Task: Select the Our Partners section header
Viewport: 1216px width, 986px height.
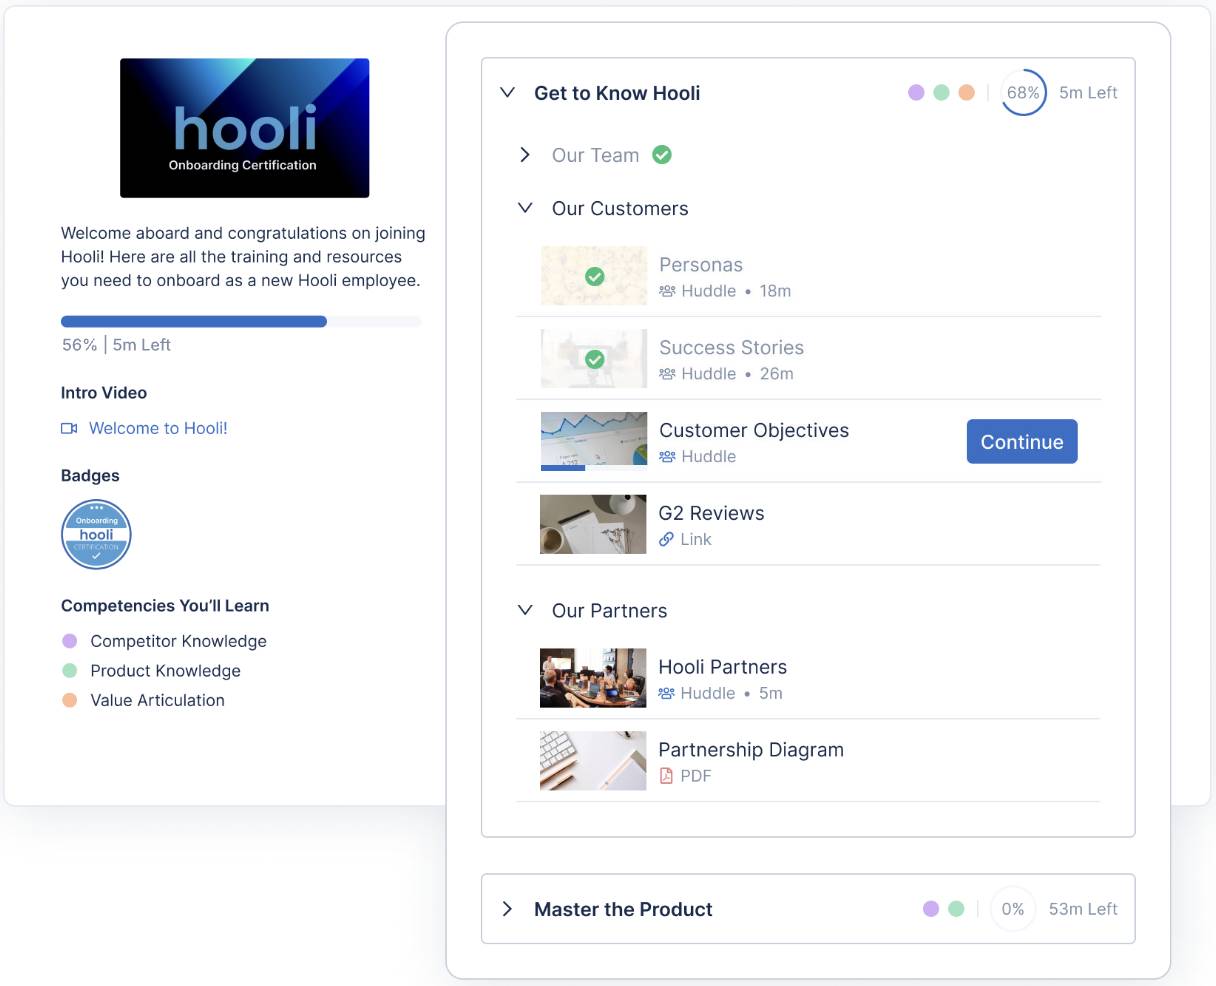Action: pyautogui.click(x=609, y=610)
